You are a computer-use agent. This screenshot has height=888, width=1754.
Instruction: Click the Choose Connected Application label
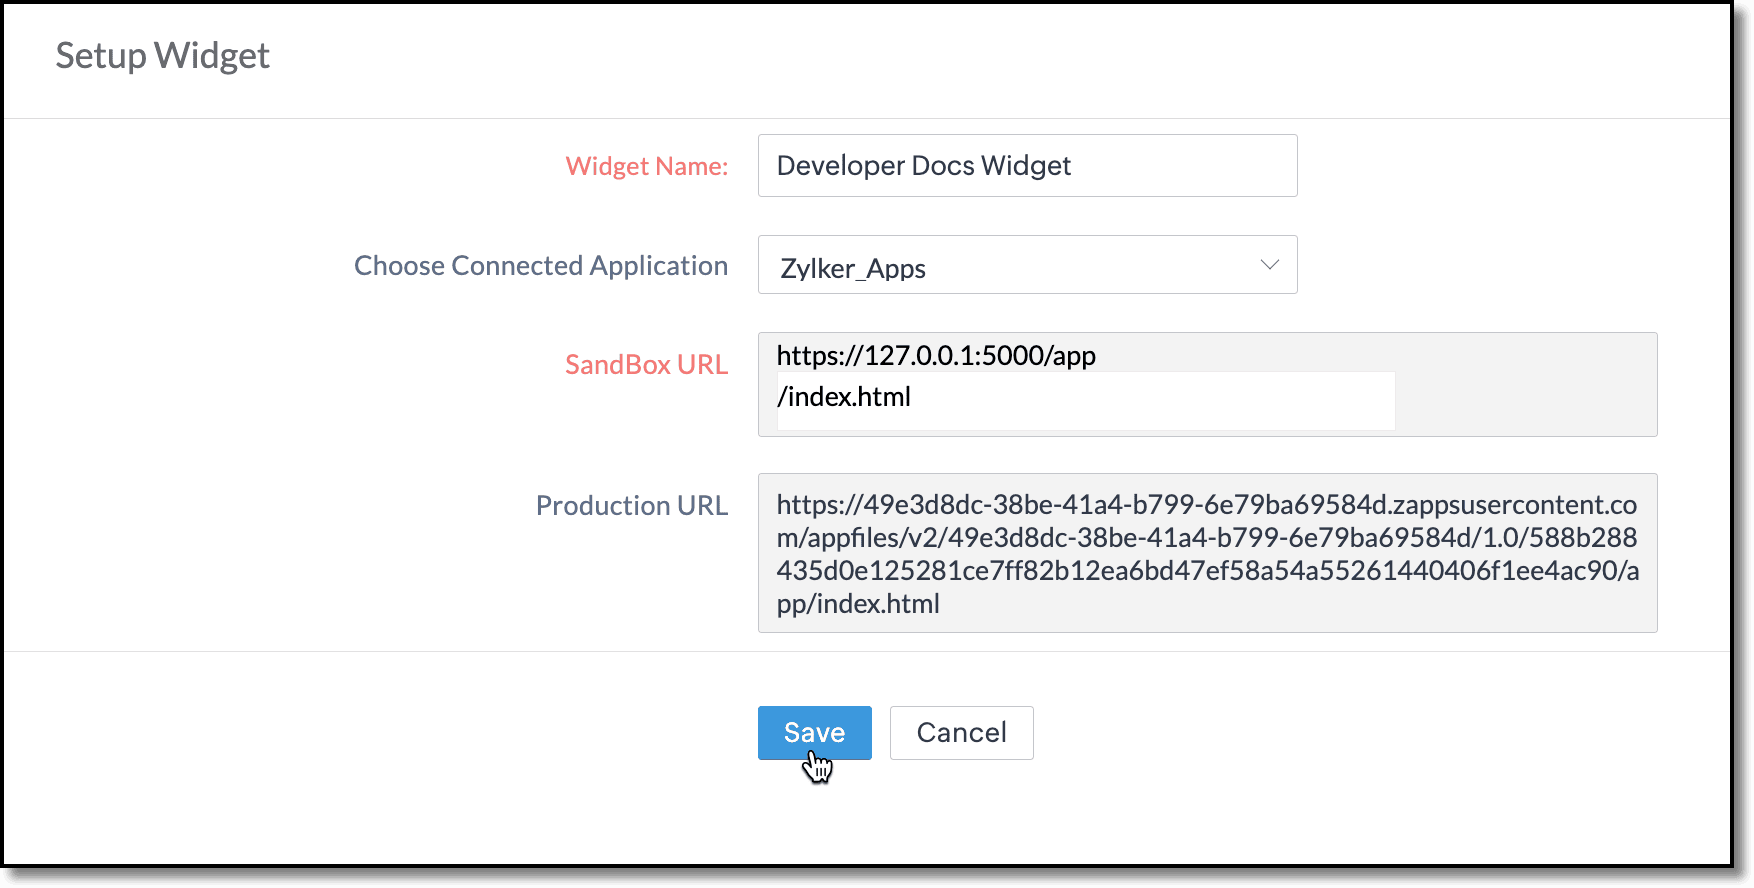541,266
